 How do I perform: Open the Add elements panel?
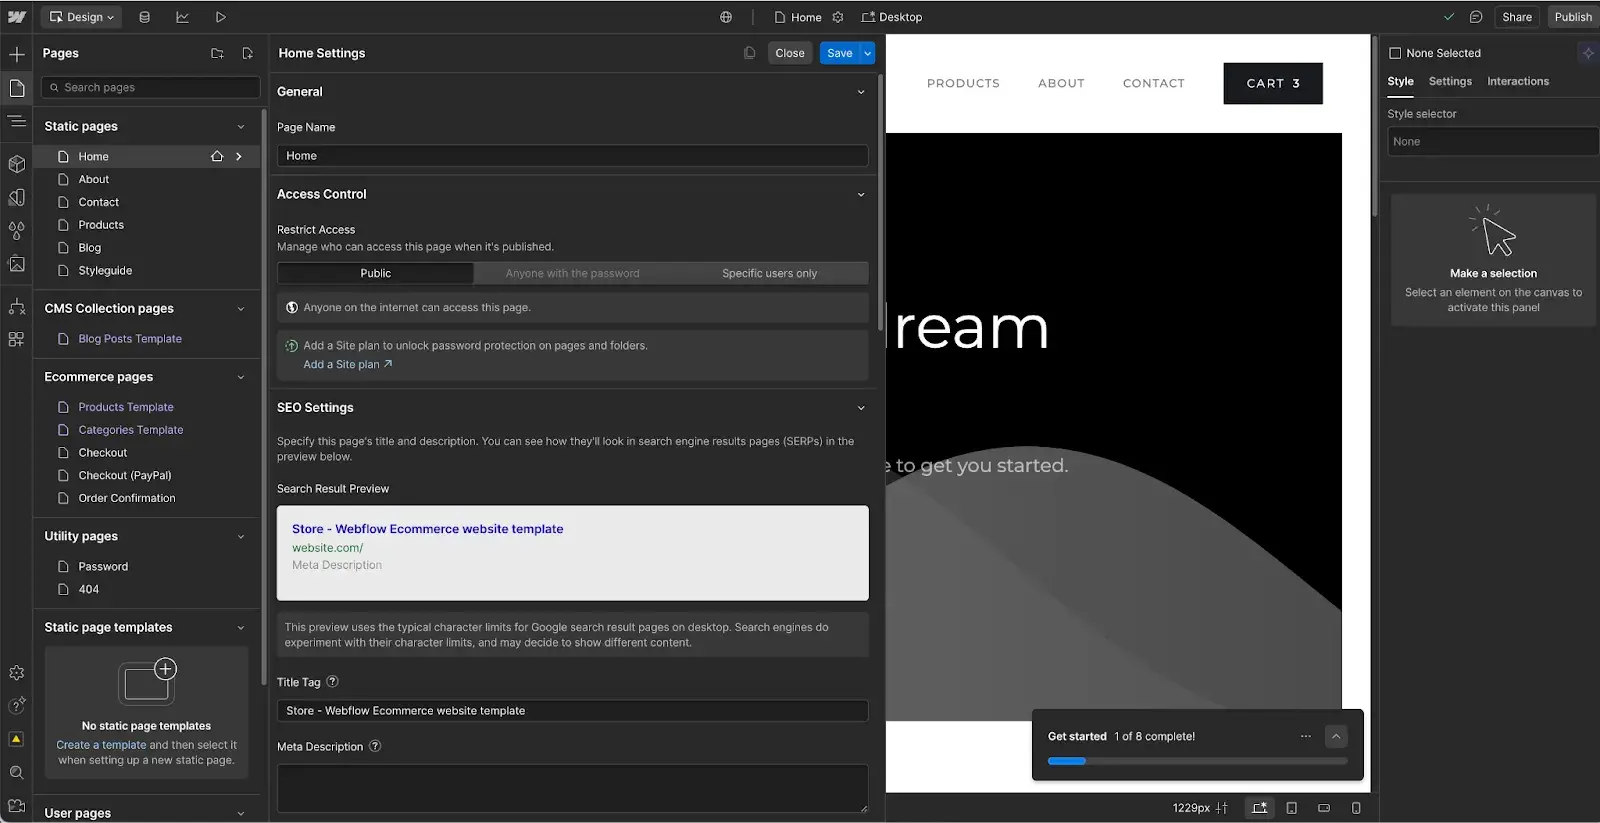pos(16,54)
